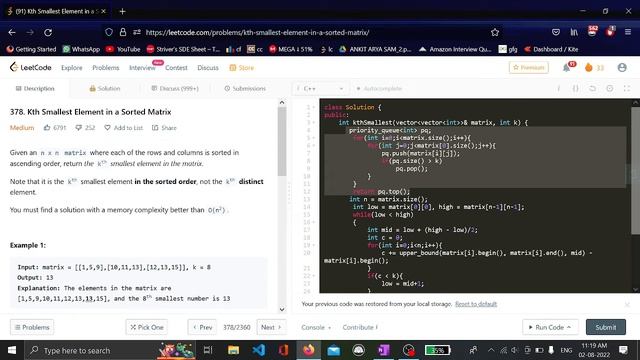Image resolution: width=640 pixels, height=360 pixels.
Task: Switch to the Solution tab
Action: tap(105, 89)
